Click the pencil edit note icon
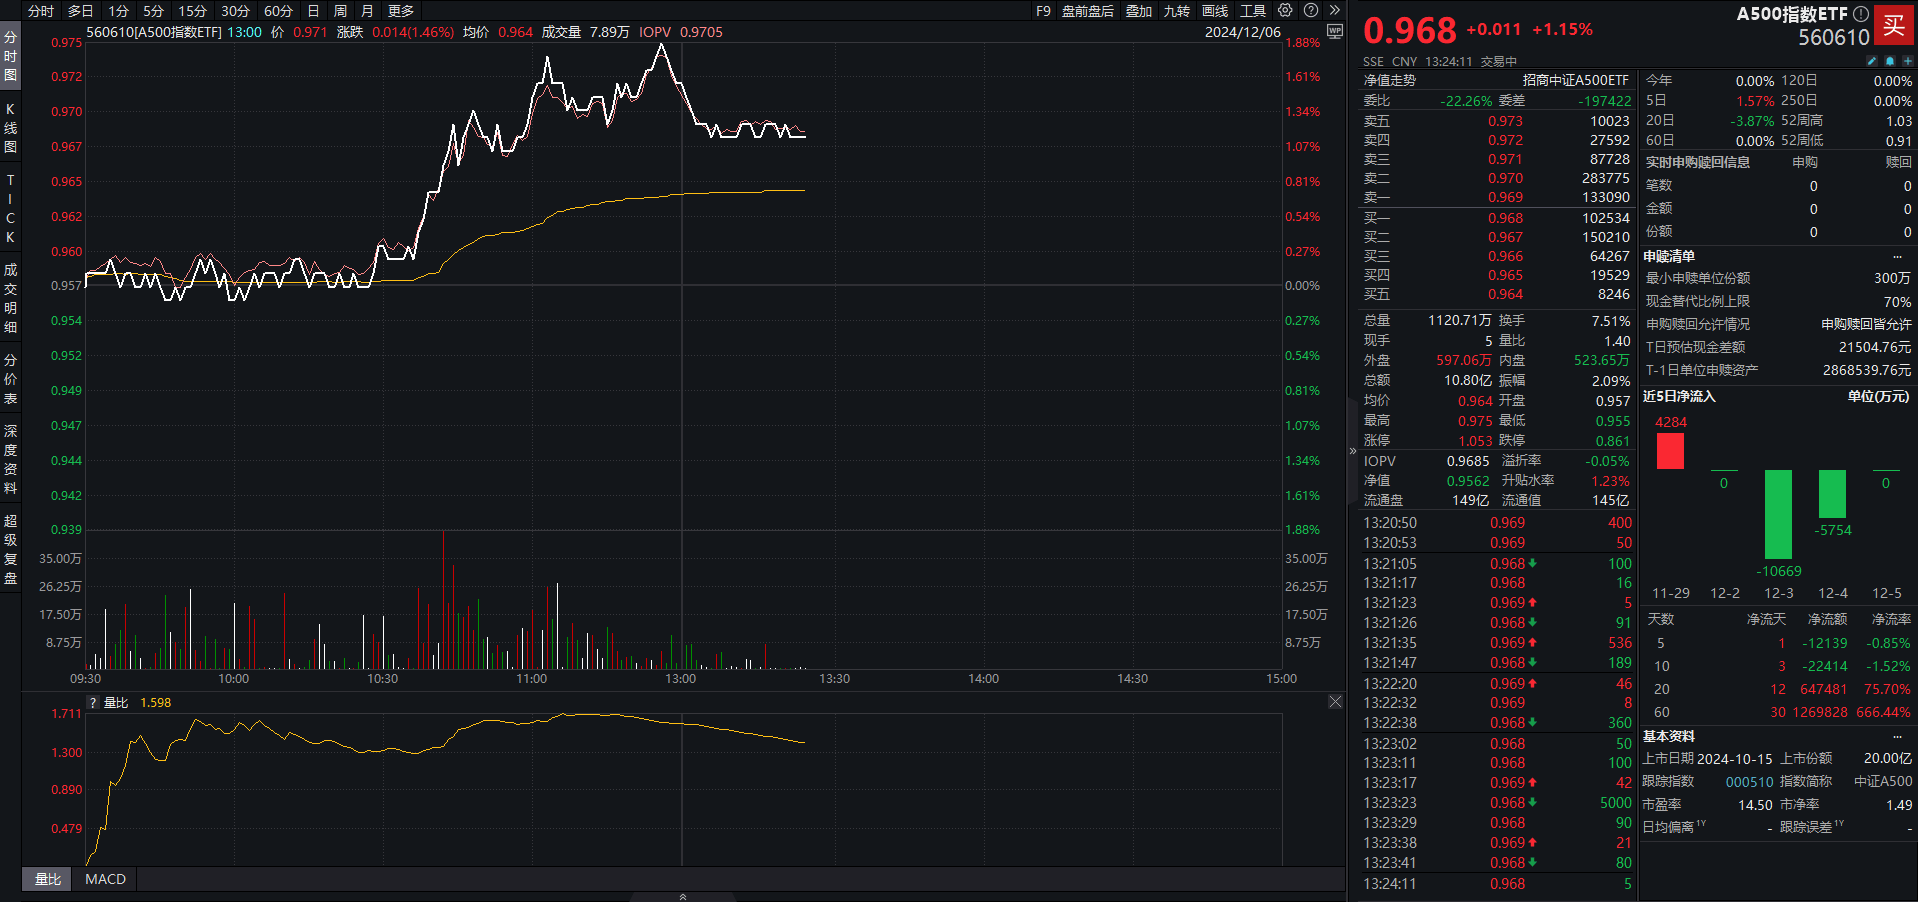This screenshot has width=1918, height=902. pyautogui.click(x=1872, y=61)
